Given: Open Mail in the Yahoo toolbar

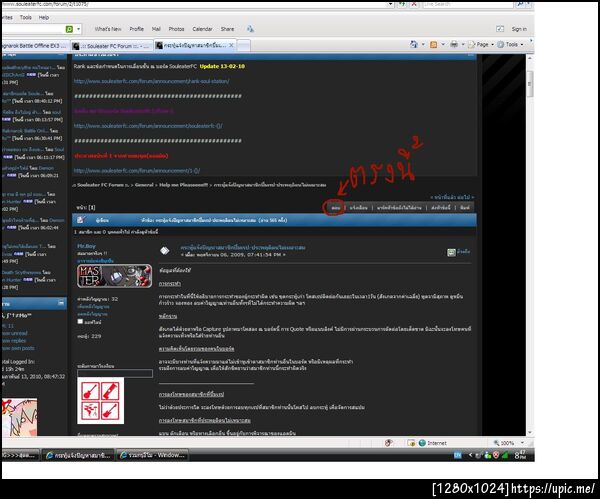Looking at the screenshot, I should (156, 29).
